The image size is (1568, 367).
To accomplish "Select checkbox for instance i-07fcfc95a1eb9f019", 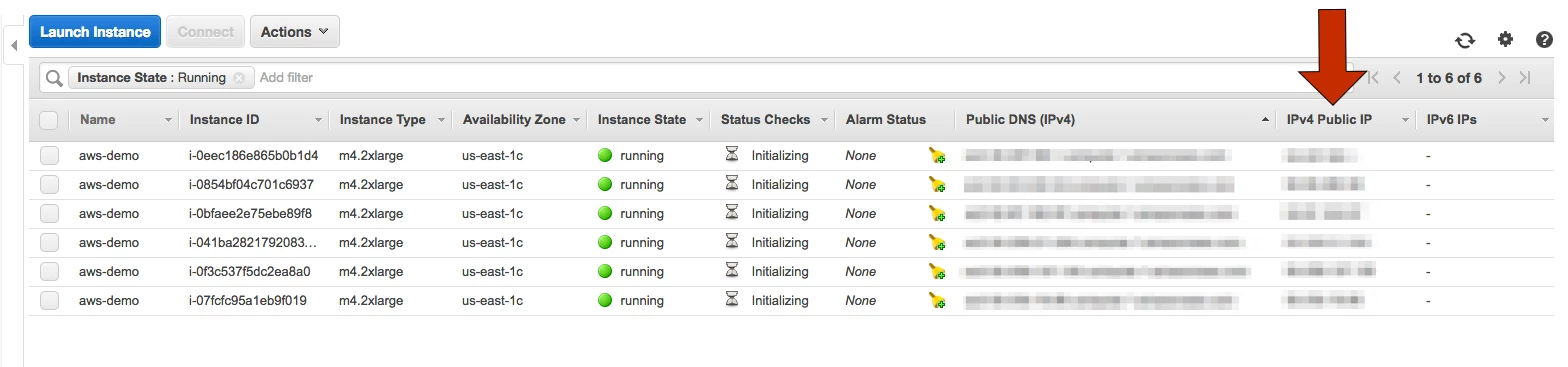I will tap(49, 300).
